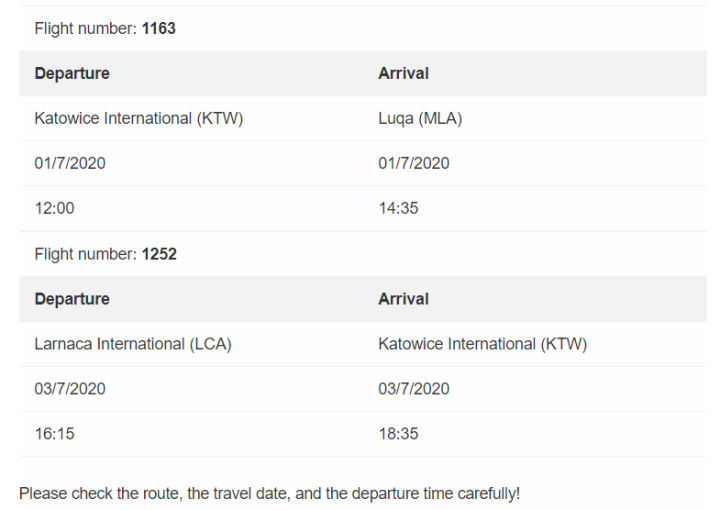Click the 18:35 arrival time
The image size is (720, 510).
pos(398,434)
